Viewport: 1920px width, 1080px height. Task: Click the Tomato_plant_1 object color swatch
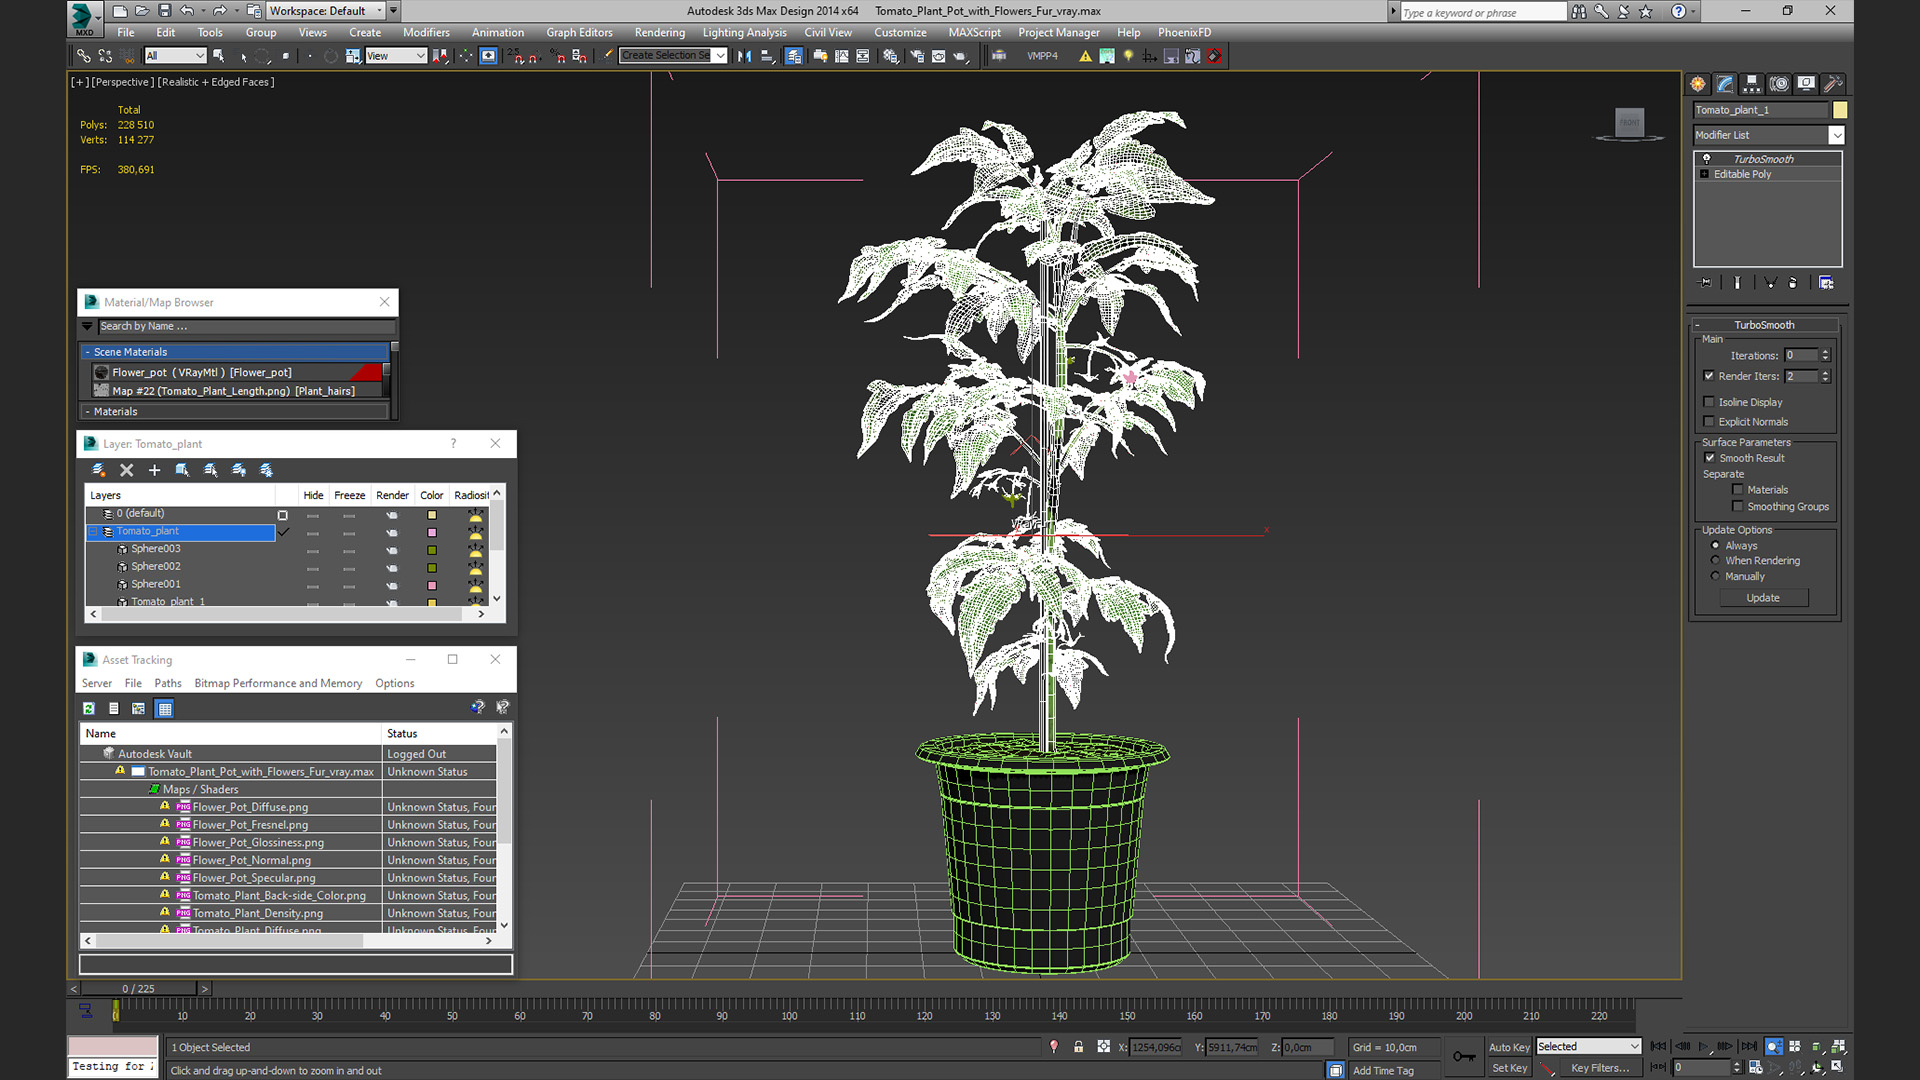1840,110
